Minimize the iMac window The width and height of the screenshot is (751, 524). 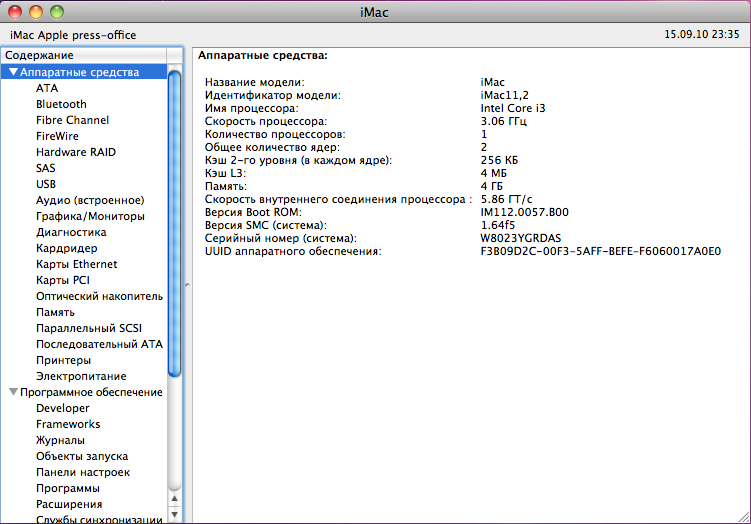pyautogui.click(x=36, y=11)
